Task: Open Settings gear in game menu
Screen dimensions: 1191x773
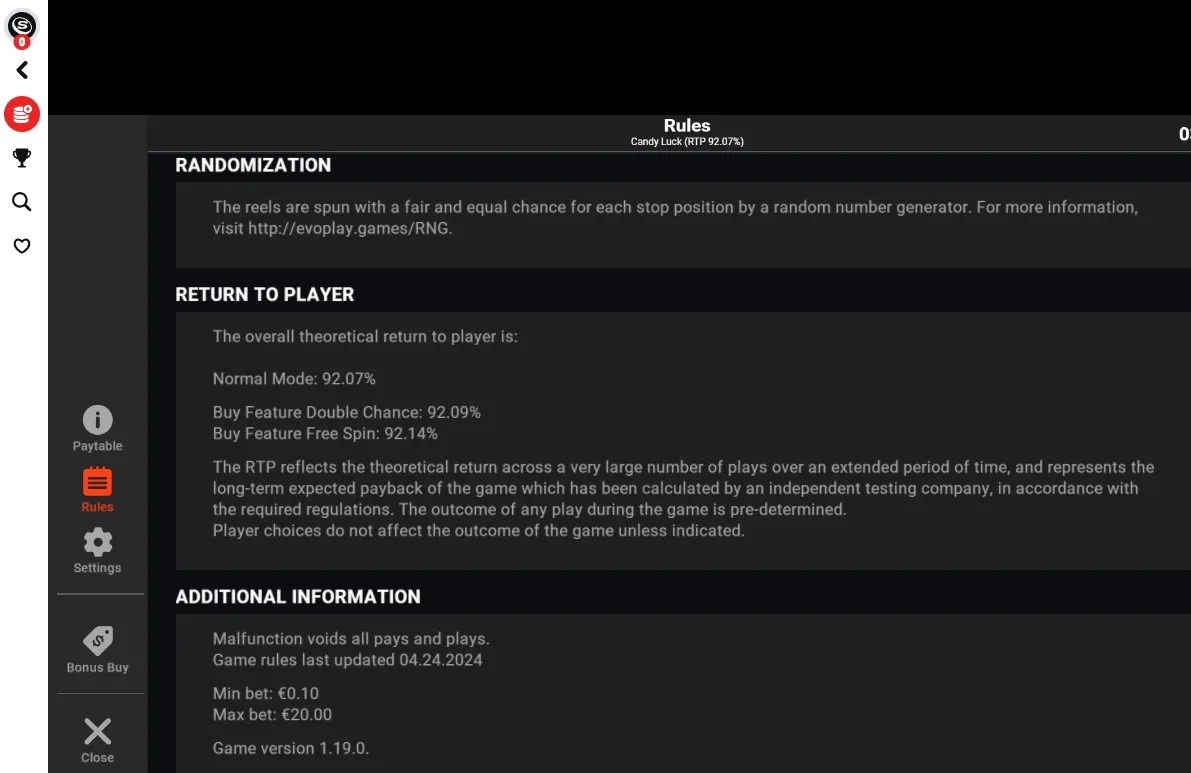Action: click(97, 551)
